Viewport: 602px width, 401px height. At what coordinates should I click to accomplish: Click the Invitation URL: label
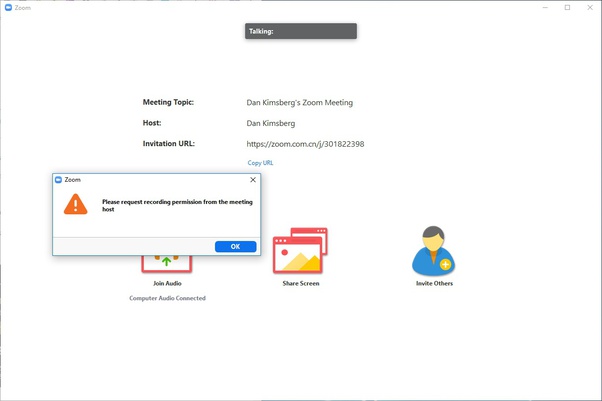[169, 144]
